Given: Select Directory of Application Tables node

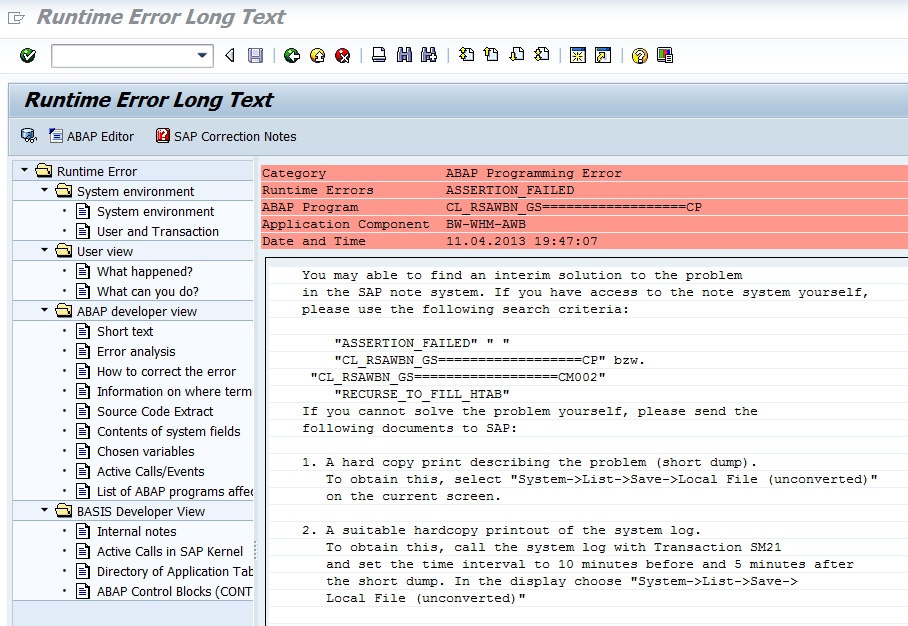Looking at the screenshot, I should click(x=174, y=572).
